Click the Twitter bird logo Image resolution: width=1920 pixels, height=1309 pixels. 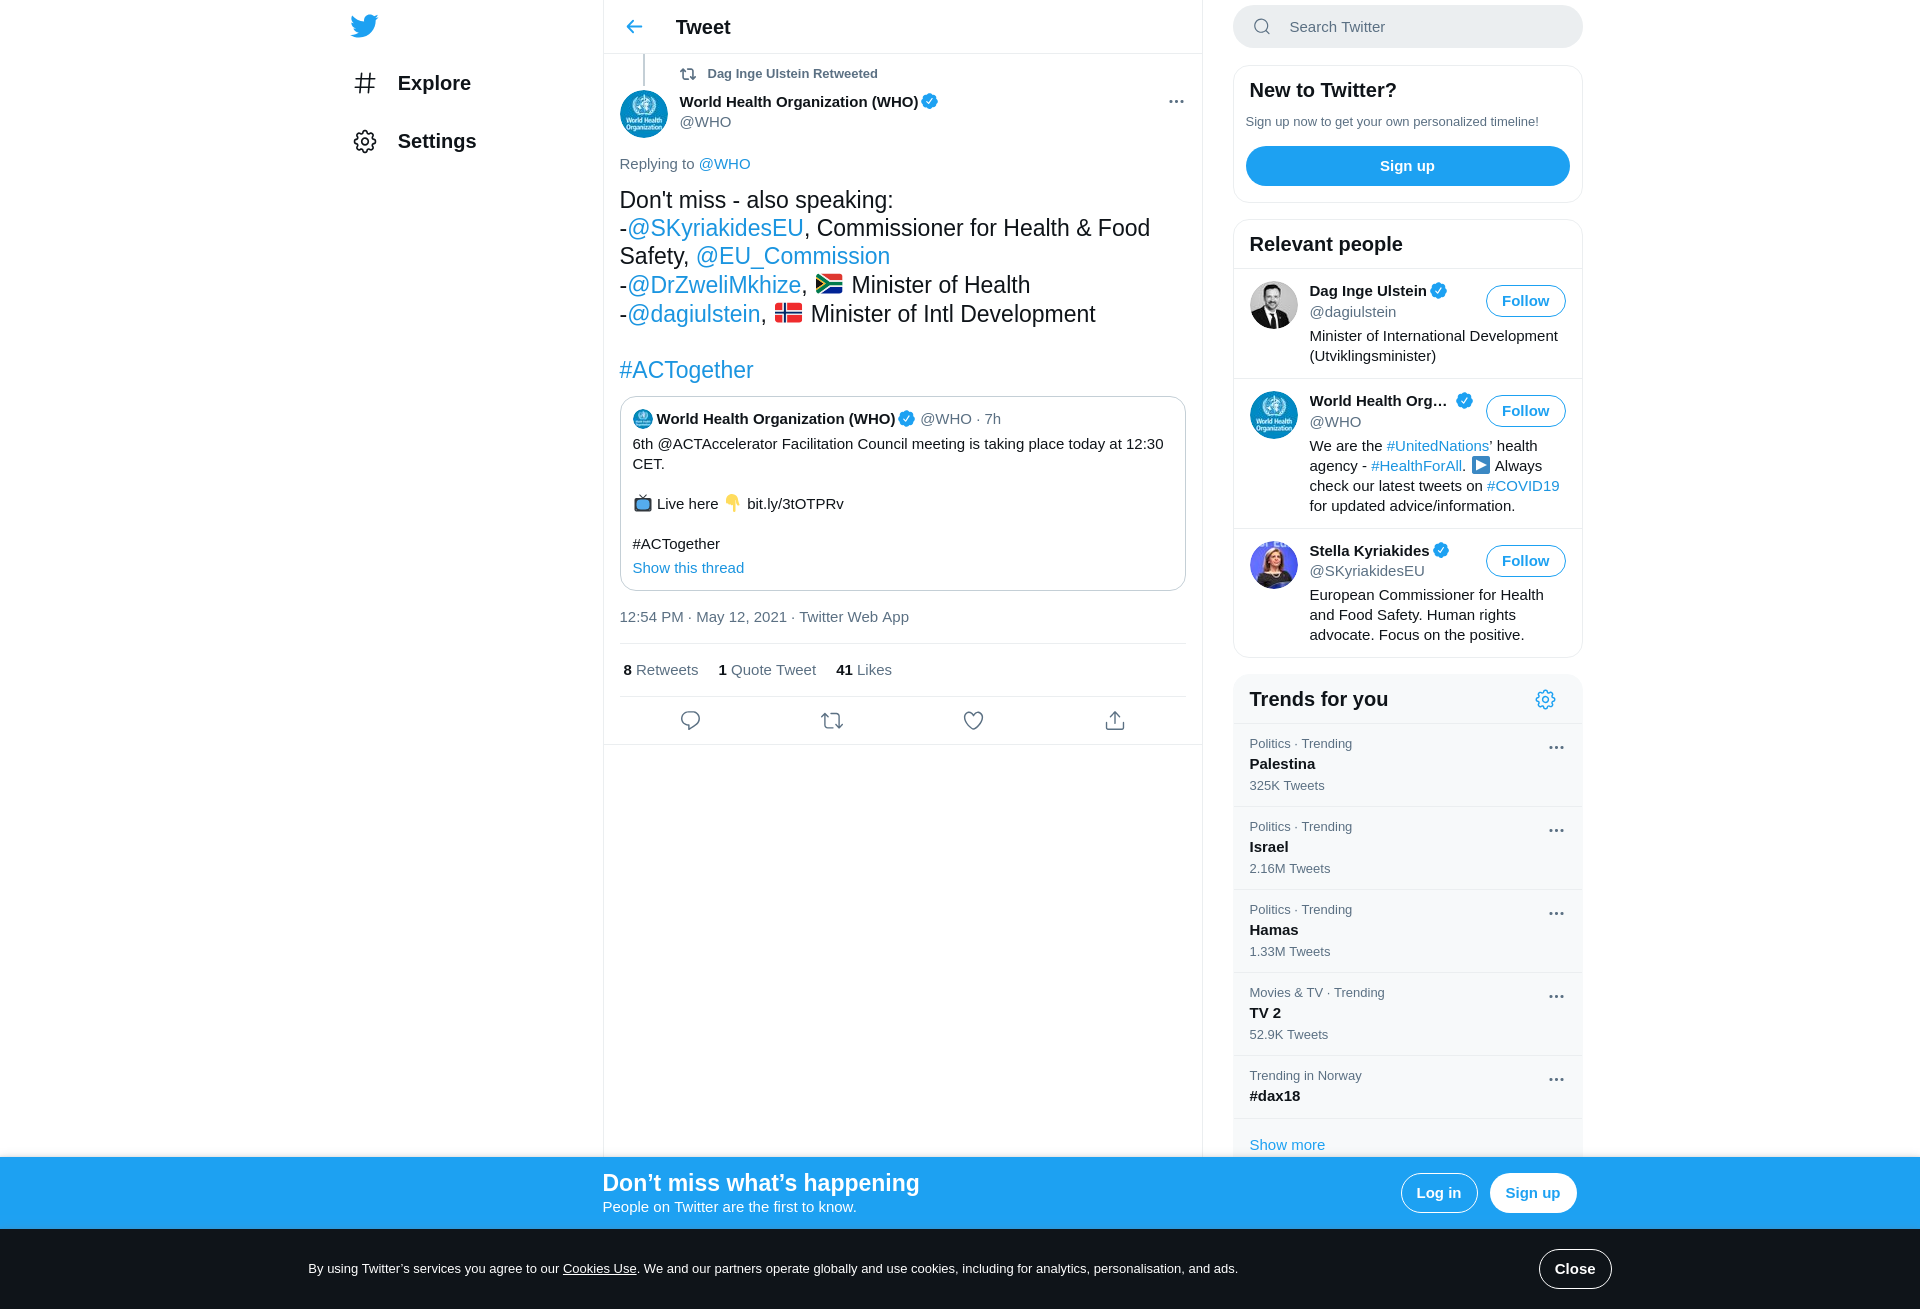point(364,26)
